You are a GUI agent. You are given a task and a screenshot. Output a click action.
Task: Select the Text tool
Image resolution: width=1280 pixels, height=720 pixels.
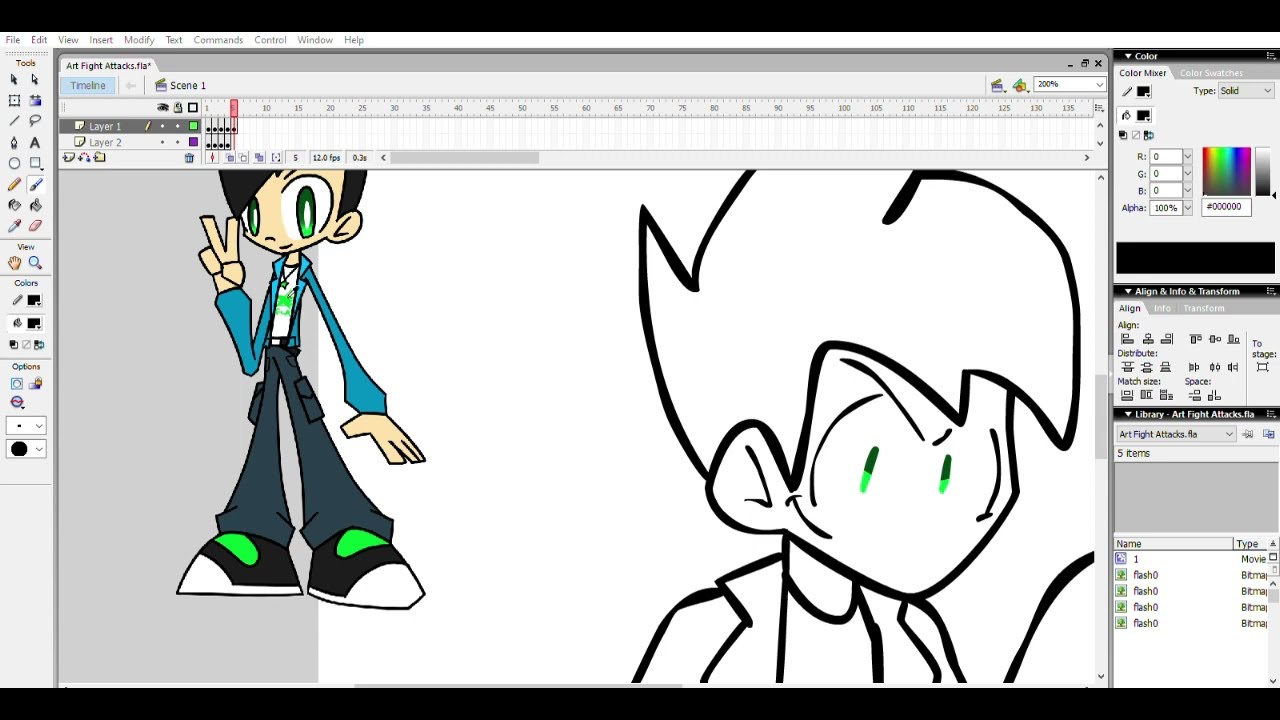pos(35,142)
